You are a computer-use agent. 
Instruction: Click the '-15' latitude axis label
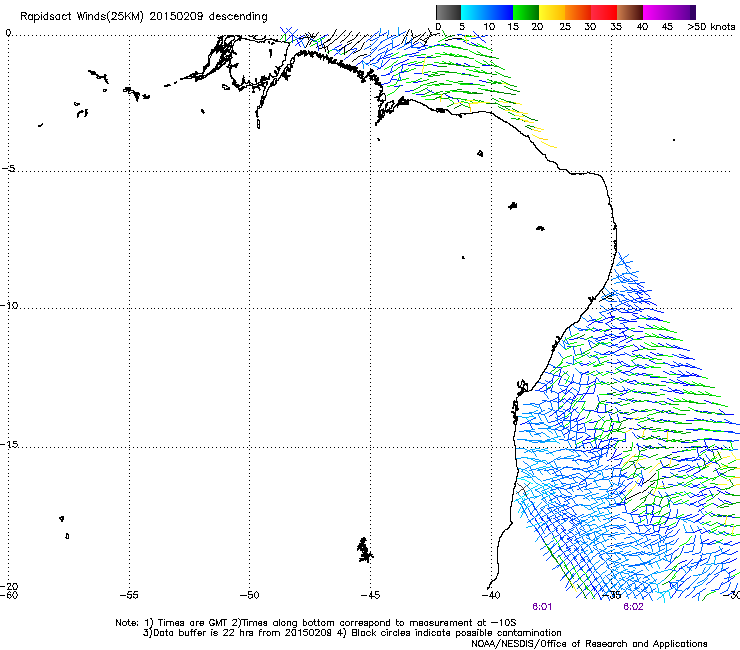9,444
